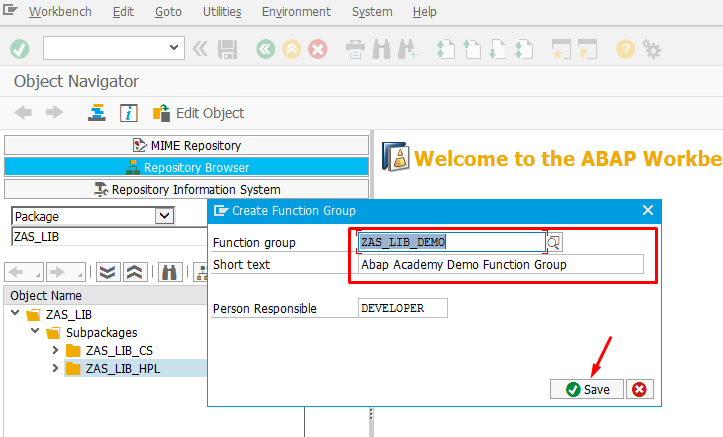Viewport: 723px width, 437px height.
Task: Click the Print toolbar icon
Action: pos(356,49)
